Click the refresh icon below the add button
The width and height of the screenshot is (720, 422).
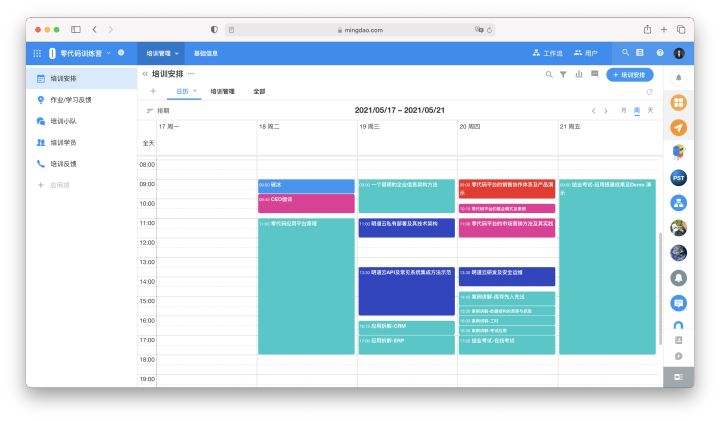(x=649, y=92)
